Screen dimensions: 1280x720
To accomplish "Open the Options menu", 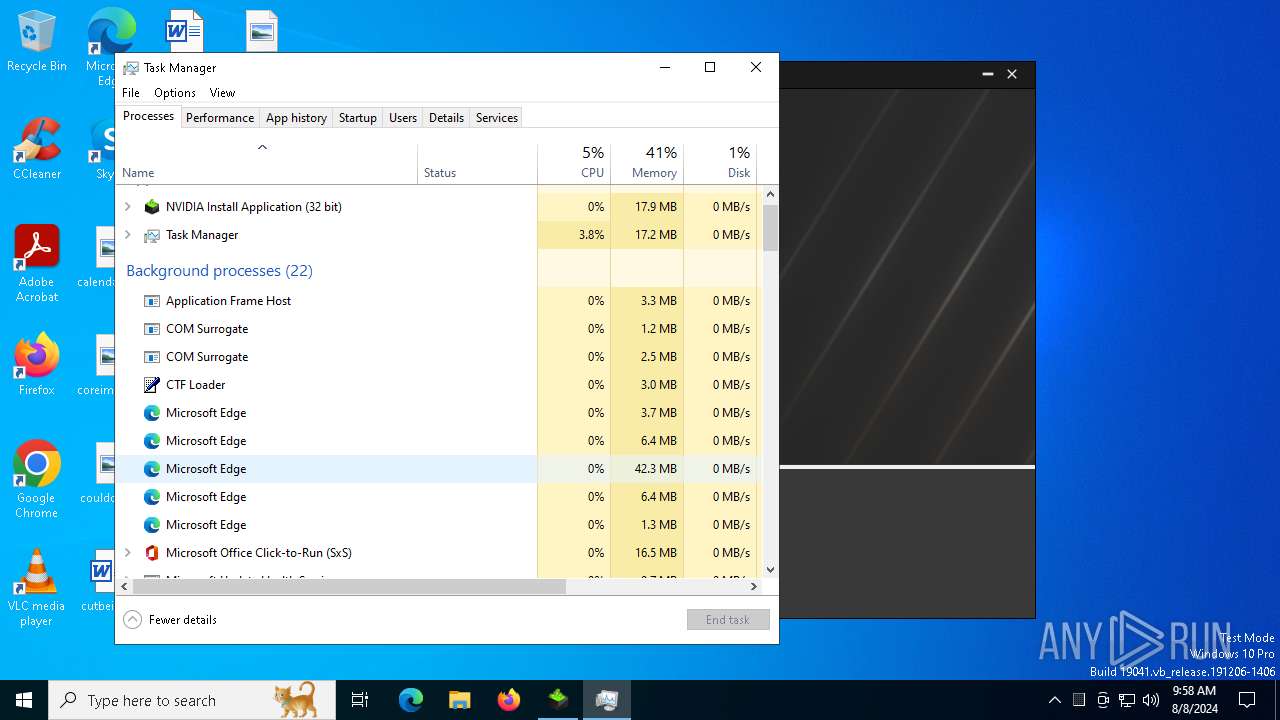I will pyautogui.click(x=175, y=93).
